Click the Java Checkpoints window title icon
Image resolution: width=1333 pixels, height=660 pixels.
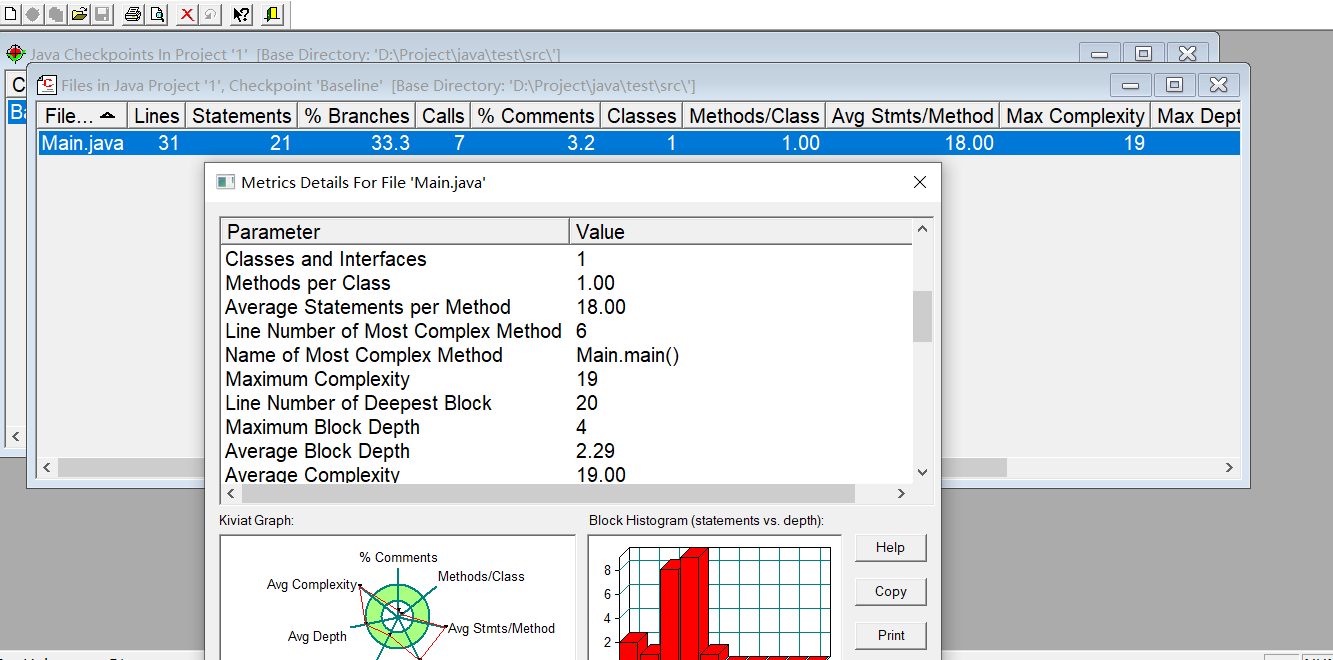[15, 54]
